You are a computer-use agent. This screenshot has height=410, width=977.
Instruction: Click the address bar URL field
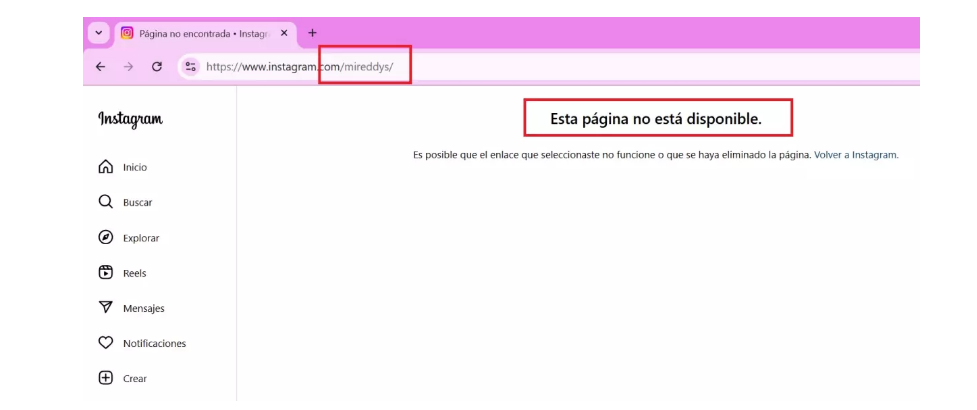548,67
